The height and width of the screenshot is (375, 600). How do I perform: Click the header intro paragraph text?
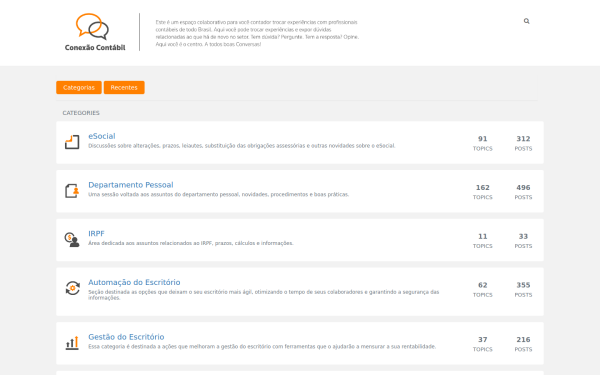click(257, 33)
